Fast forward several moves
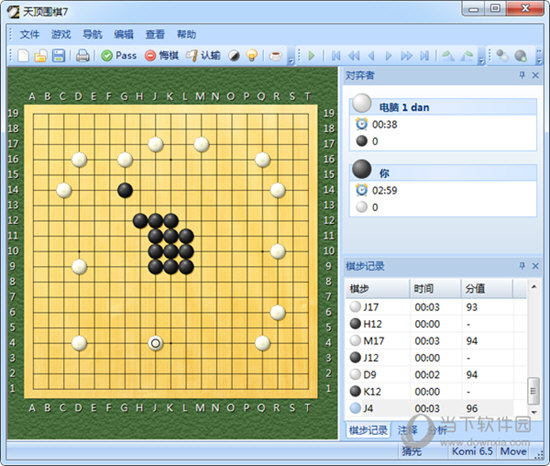 click(407, 55)
